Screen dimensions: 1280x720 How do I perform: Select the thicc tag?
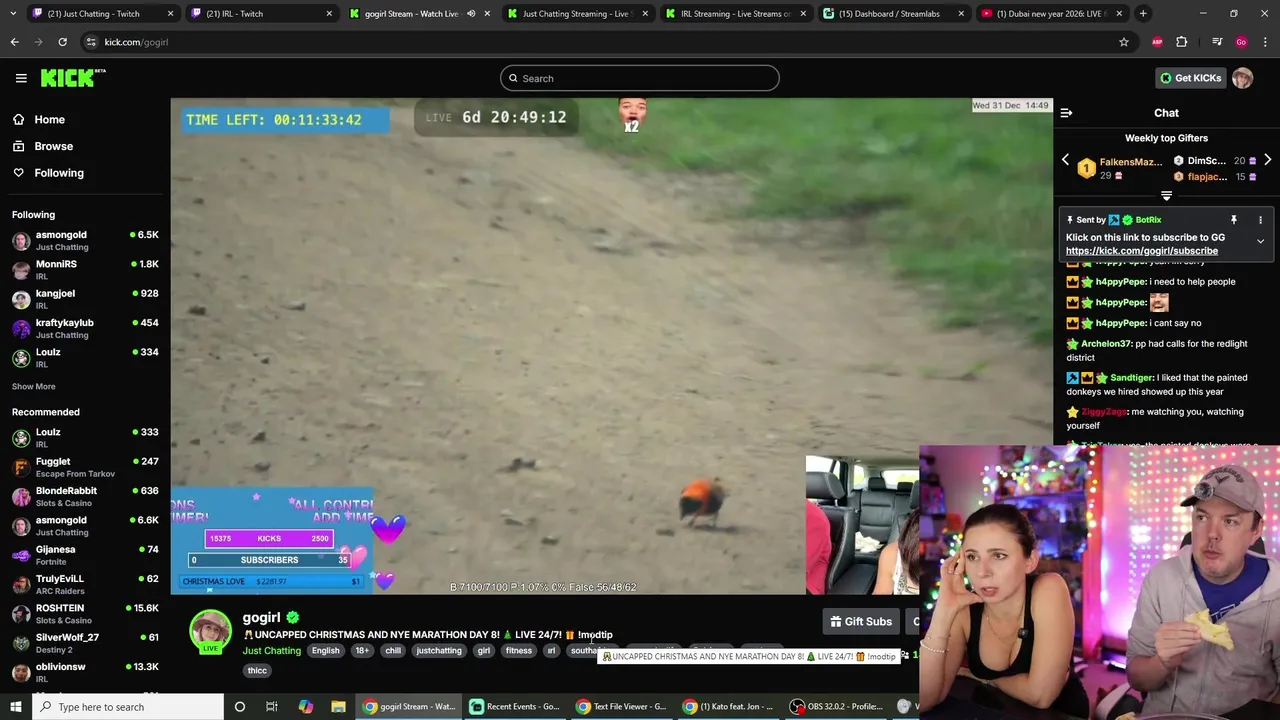point(257,671)
